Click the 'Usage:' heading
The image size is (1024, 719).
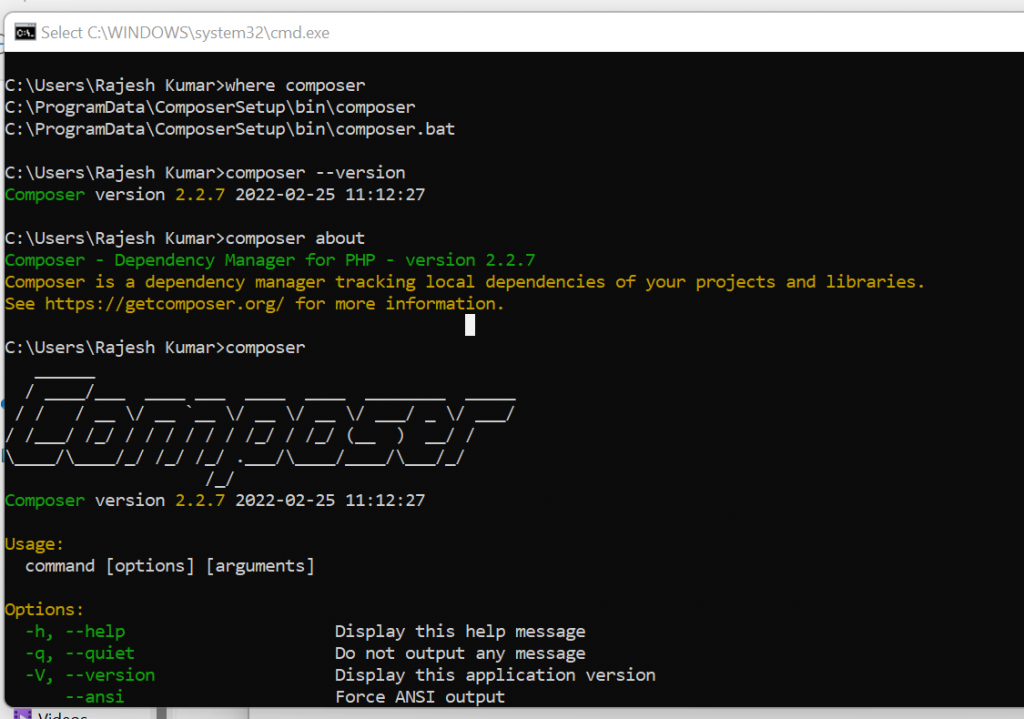34,544
